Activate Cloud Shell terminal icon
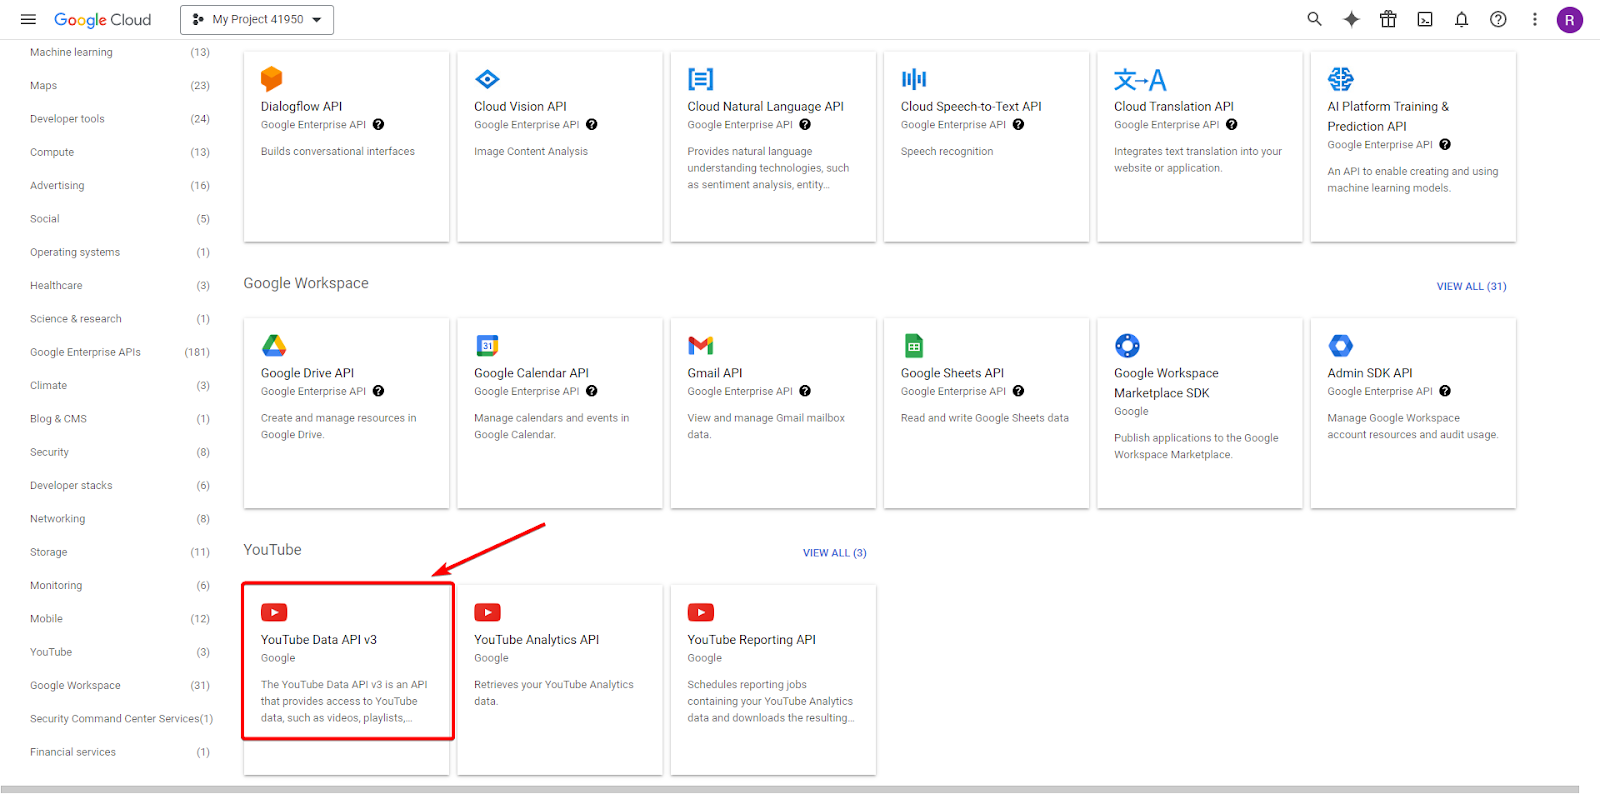Screen dimensions: 1600x794 (x=1425, y=19)
